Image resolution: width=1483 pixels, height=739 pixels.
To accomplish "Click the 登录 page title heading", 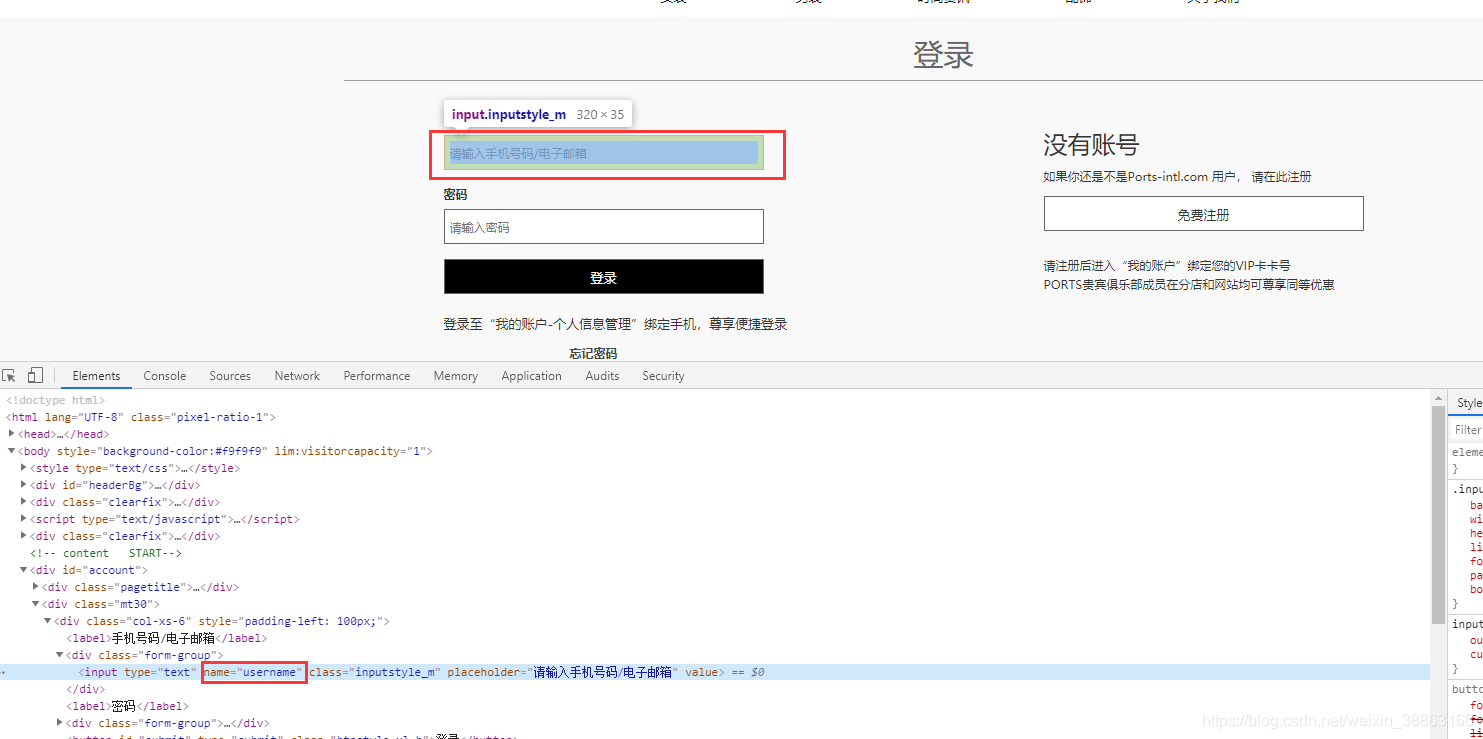I will point(943,54).
